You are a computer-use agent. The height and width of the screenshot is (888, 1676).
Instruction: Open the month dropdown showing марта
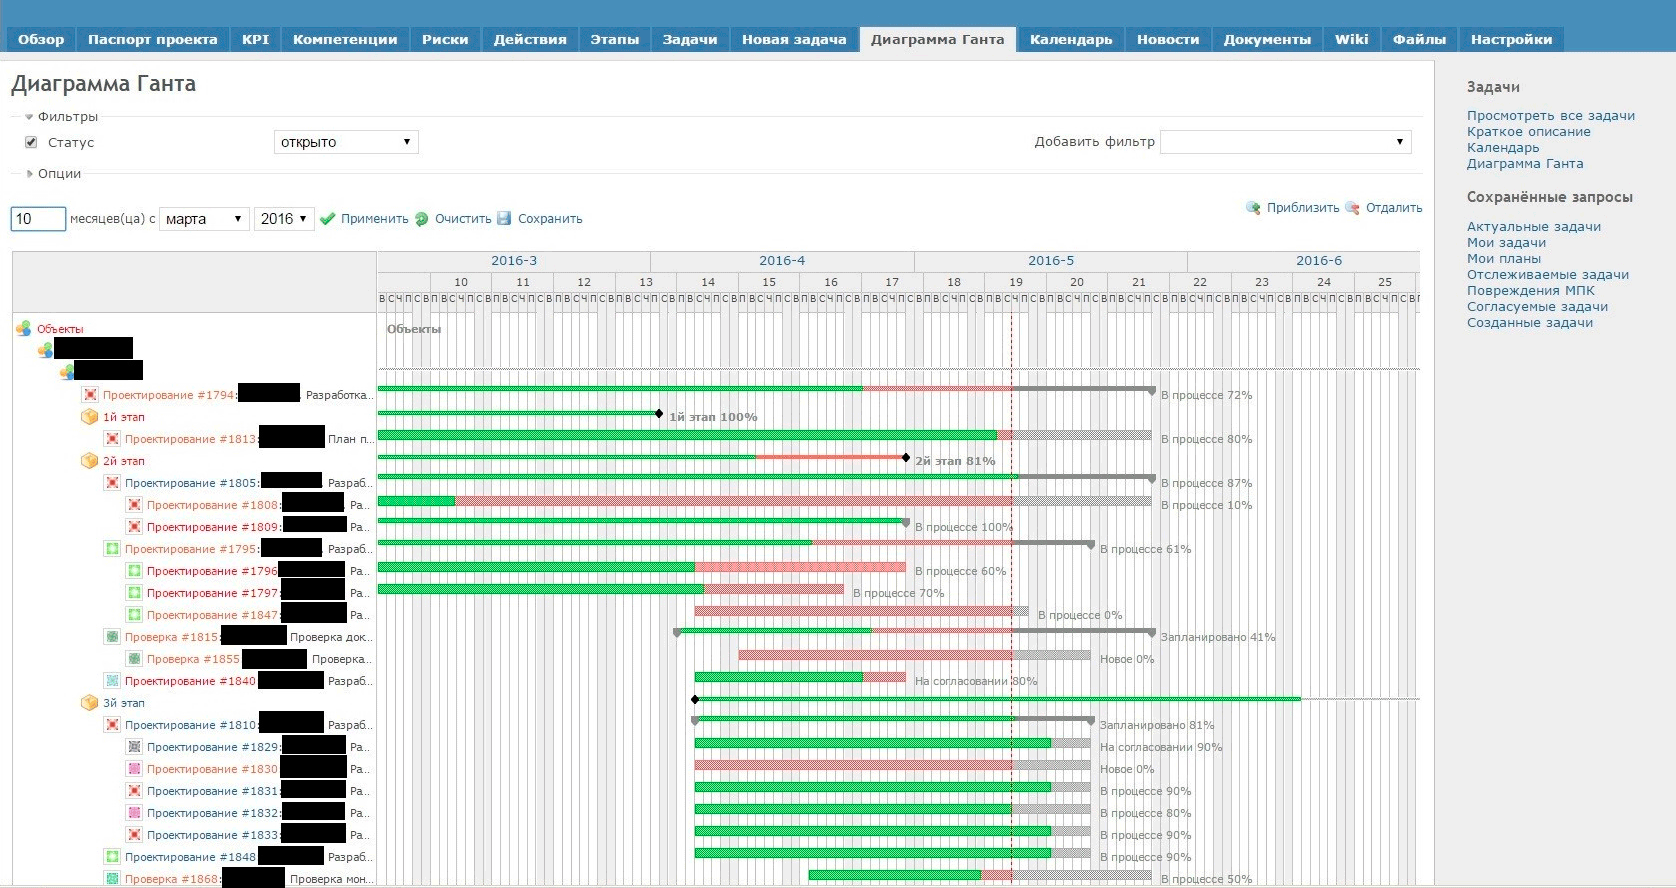pyautogui.click(x=204, y=219)
